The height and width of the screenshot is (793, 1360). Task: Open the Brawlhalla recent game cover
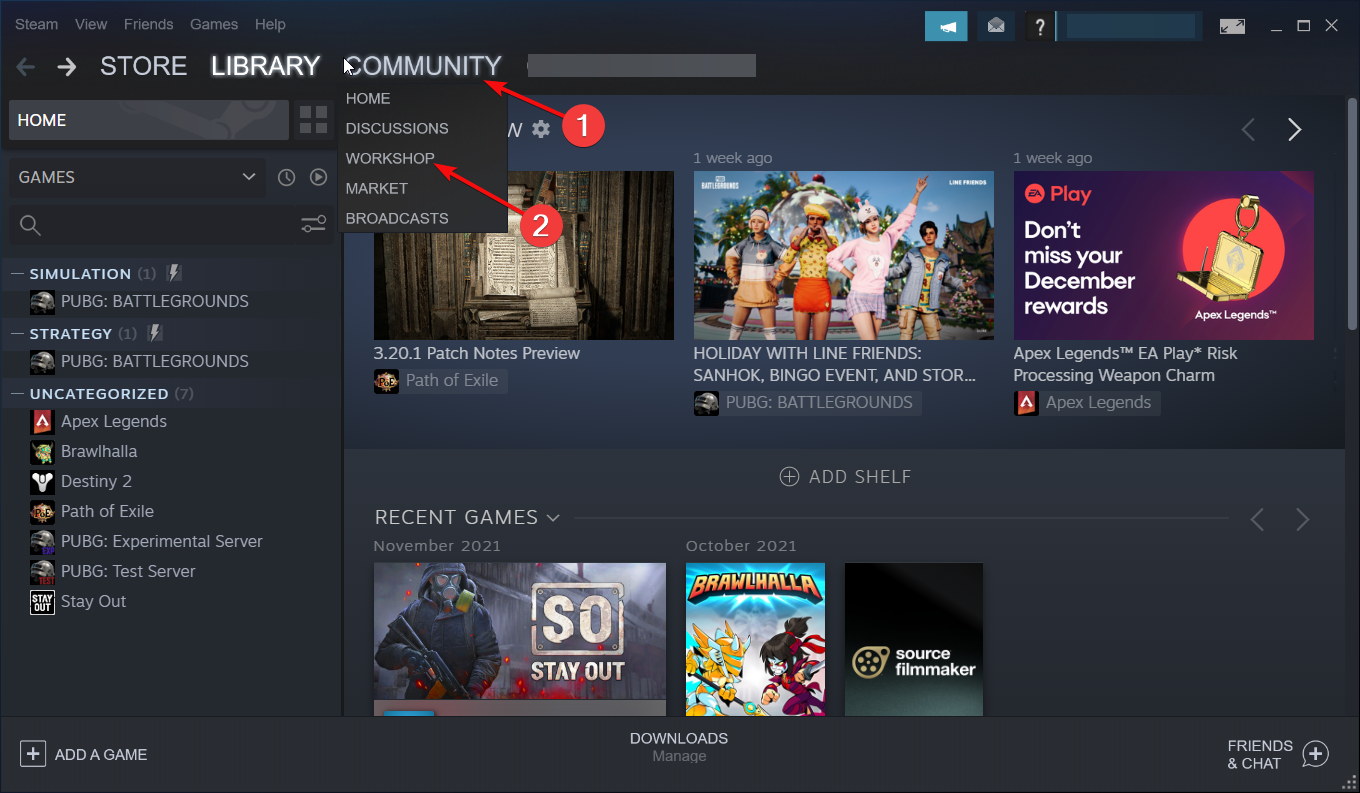point(755,639)
